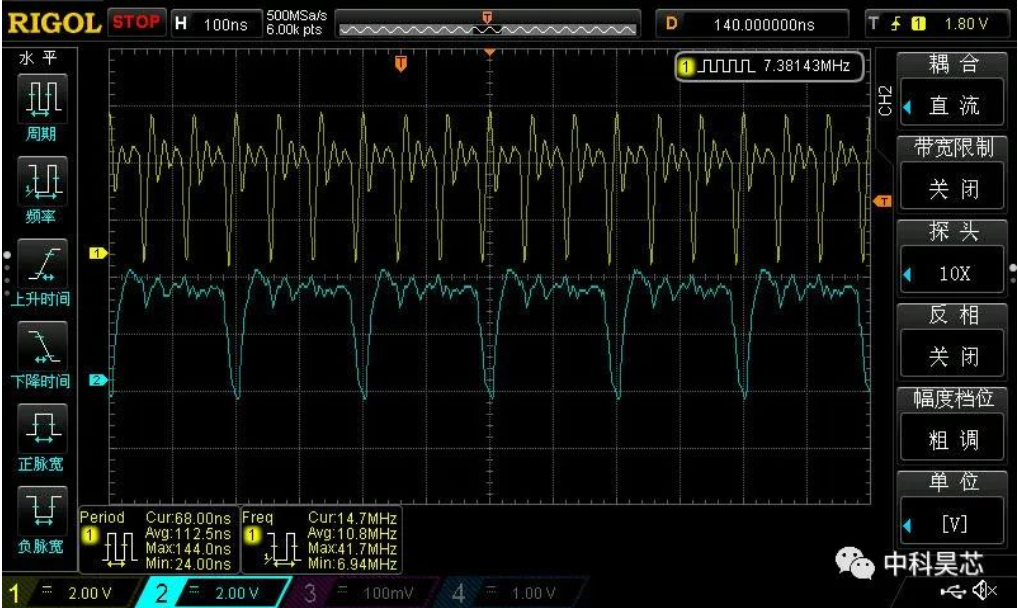Click the STOP run status indicator

tap(136, 23)
